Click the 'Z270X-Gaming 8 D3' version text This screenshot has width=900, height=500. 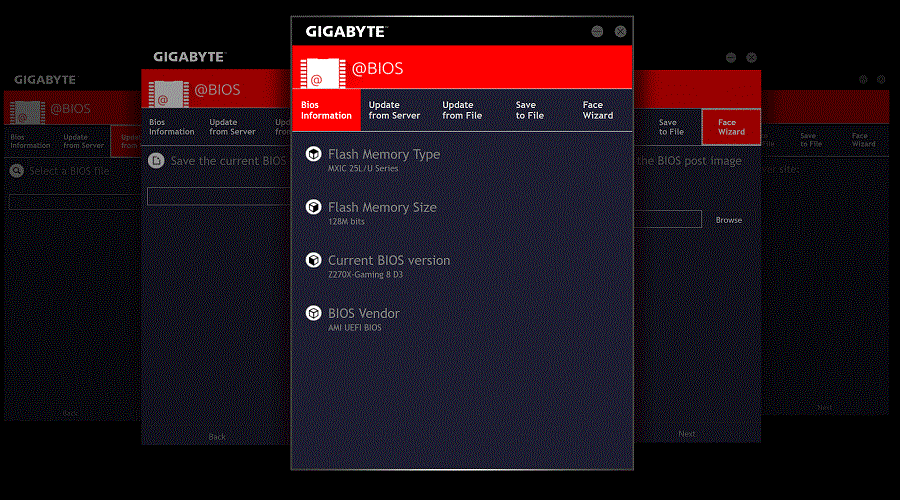366,274
